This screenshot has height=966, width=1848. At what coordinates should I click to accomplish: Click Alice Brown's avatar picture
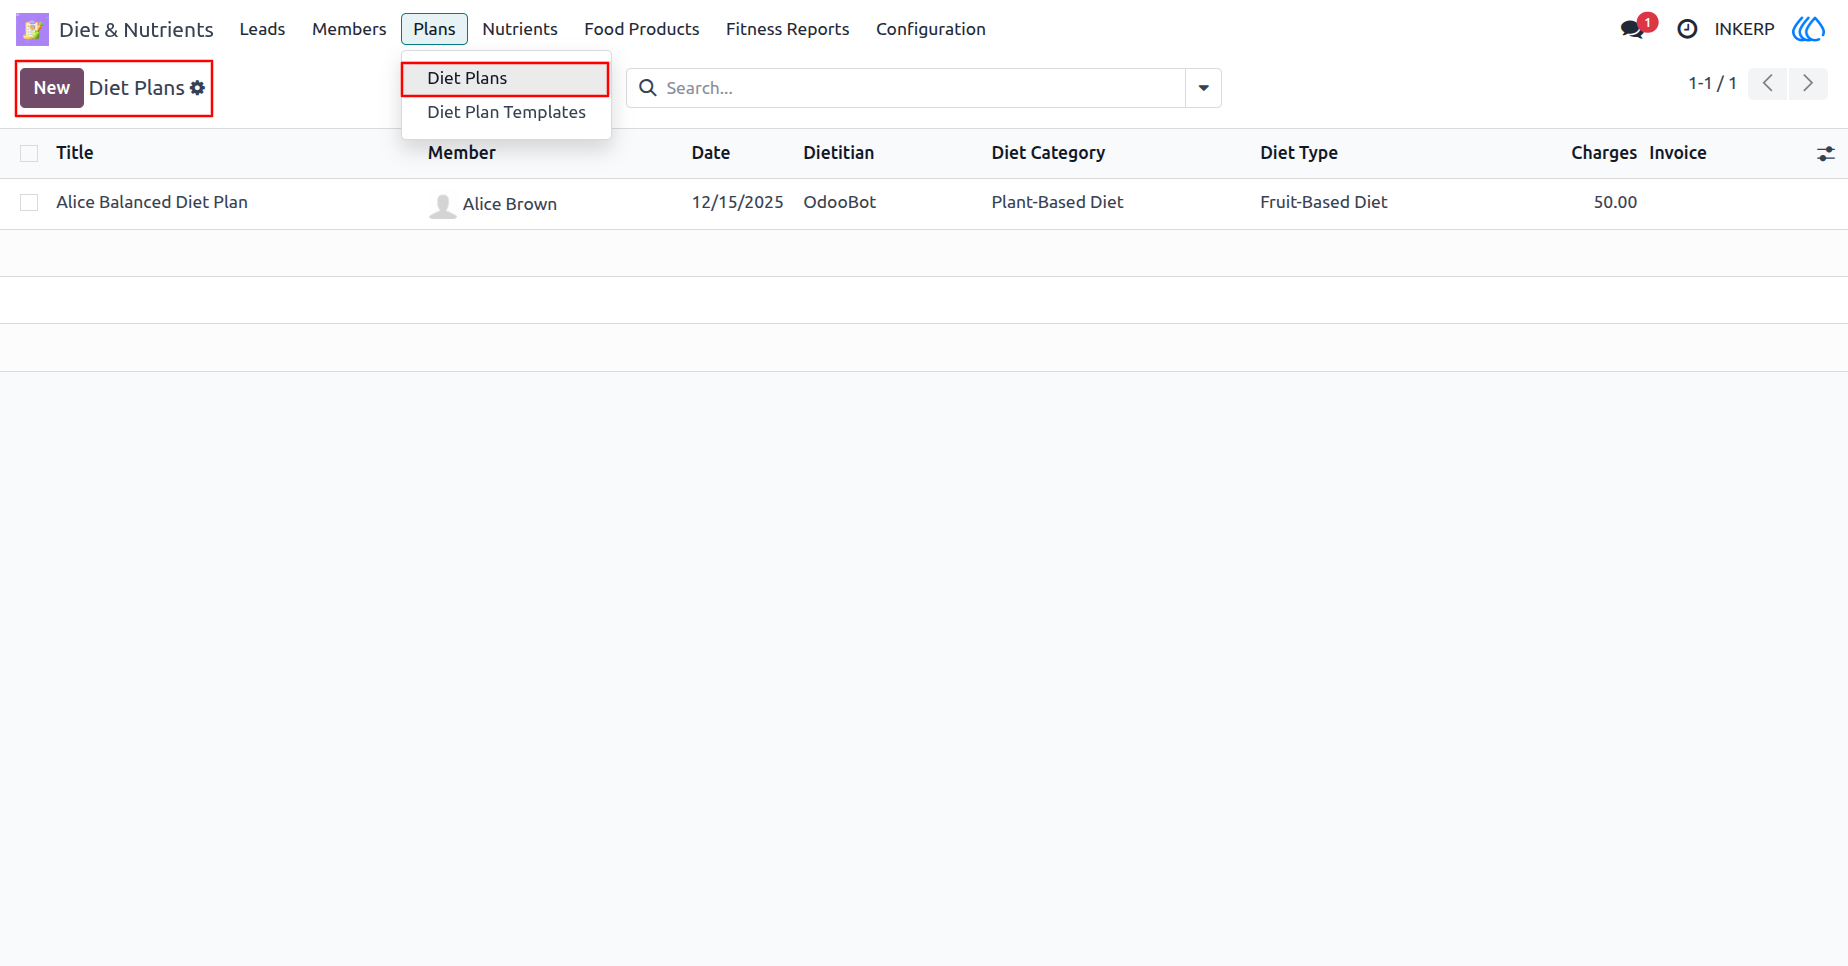tap(442, 205)
